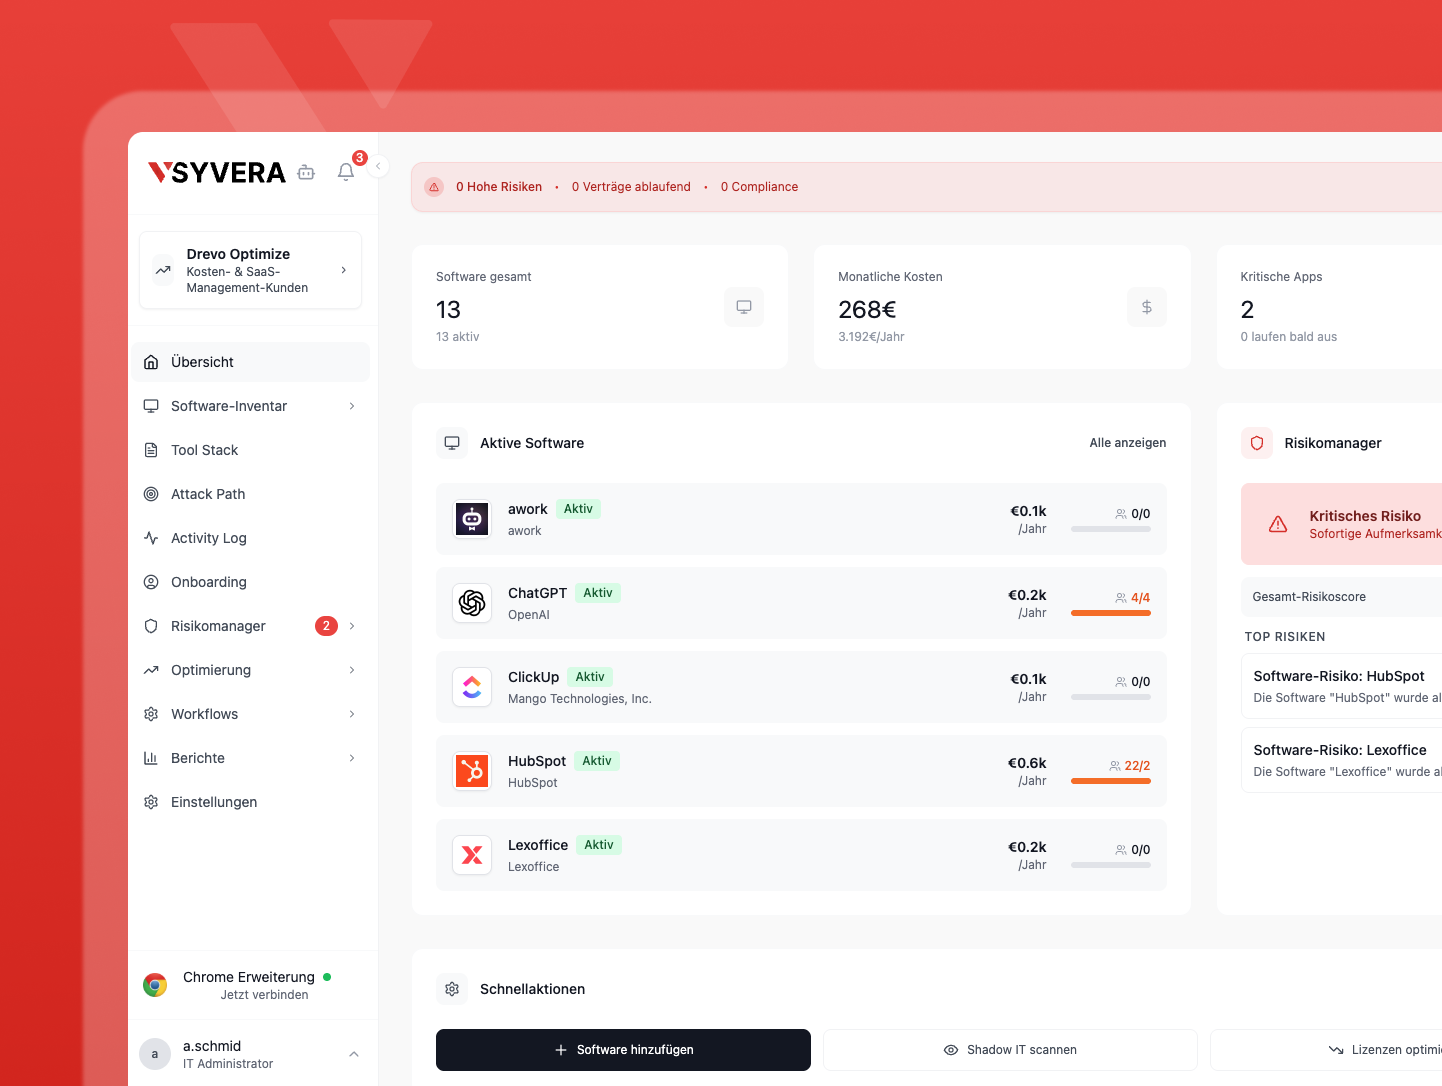
Task: Click the HubSpot app icon
Action: [472, 771]
